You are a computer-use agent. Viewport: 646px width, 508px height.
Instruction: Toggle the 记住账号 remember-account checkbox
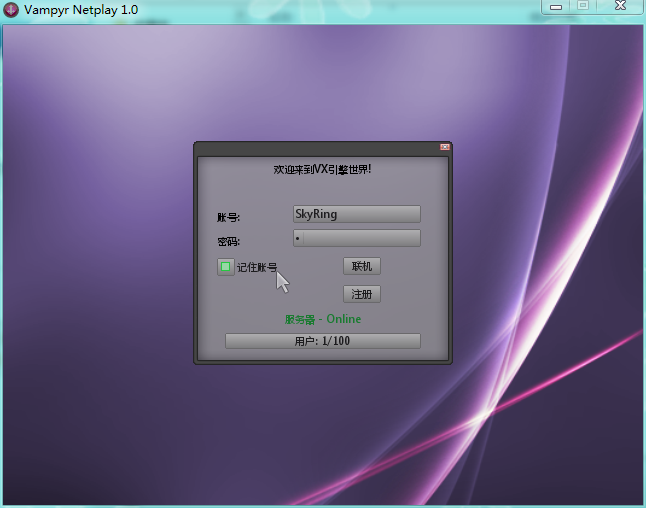225,267
